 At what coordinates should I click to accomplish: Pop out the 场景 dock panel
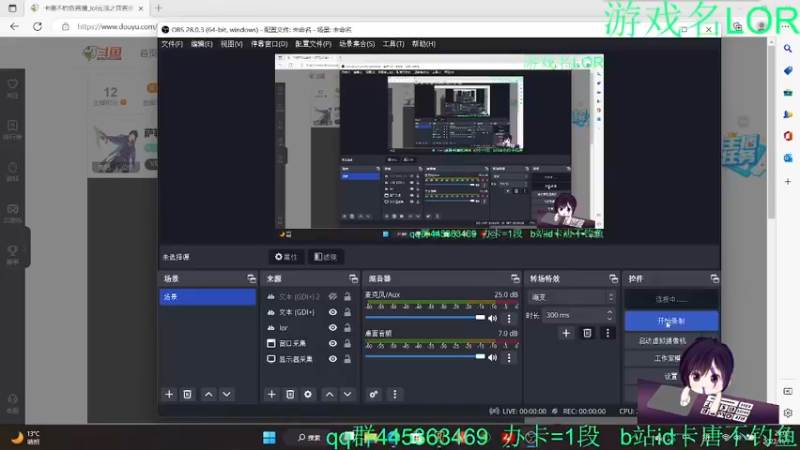[251, 279]
